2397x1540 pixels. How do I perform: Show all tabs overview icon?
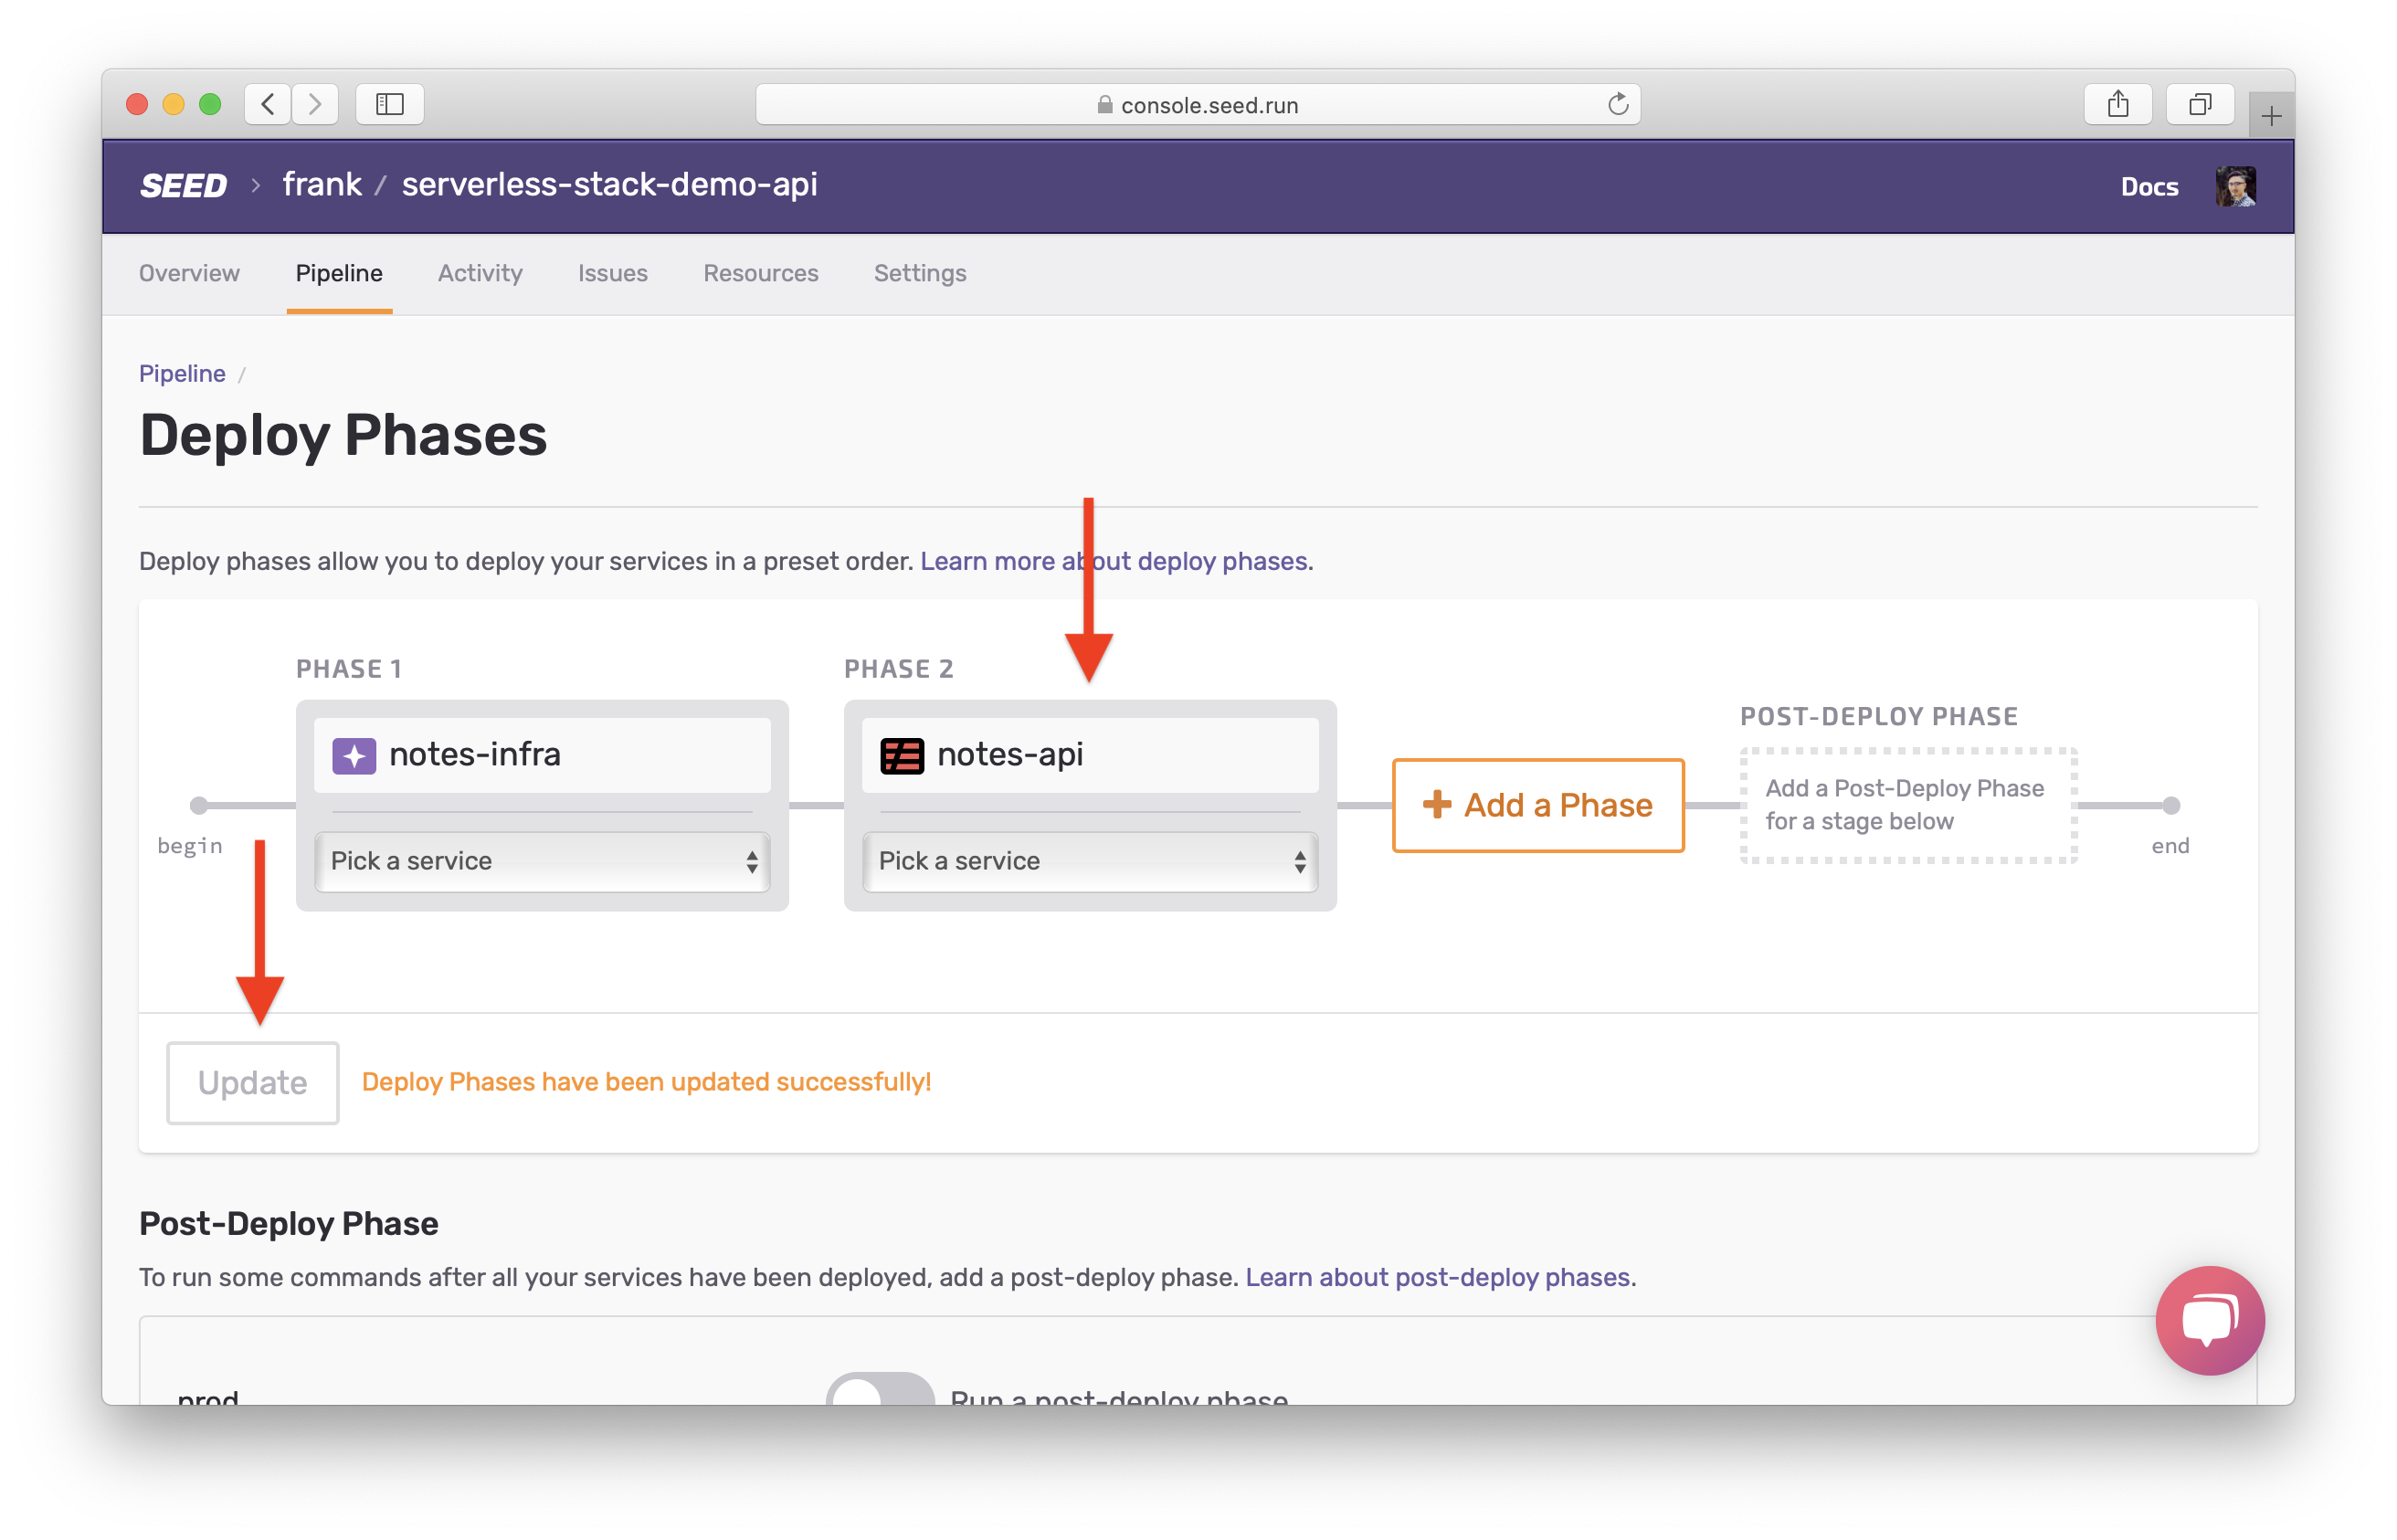coord(2199,104)
